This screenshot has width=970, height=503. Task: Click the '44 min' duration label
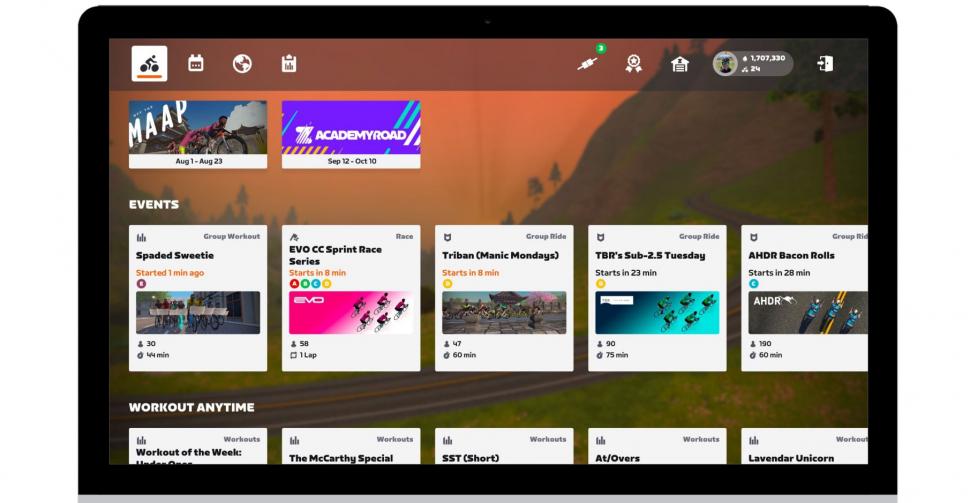point(158,355)
